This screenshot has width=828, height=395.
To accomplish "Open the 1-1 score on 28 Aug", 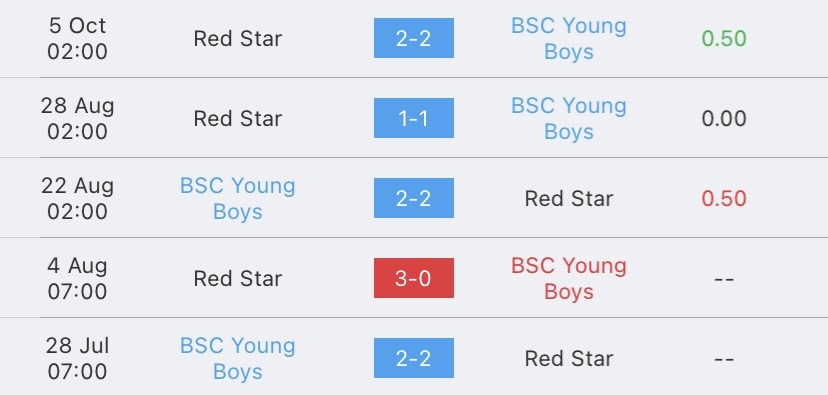I will pyautogui.click(x=413, y=118).
